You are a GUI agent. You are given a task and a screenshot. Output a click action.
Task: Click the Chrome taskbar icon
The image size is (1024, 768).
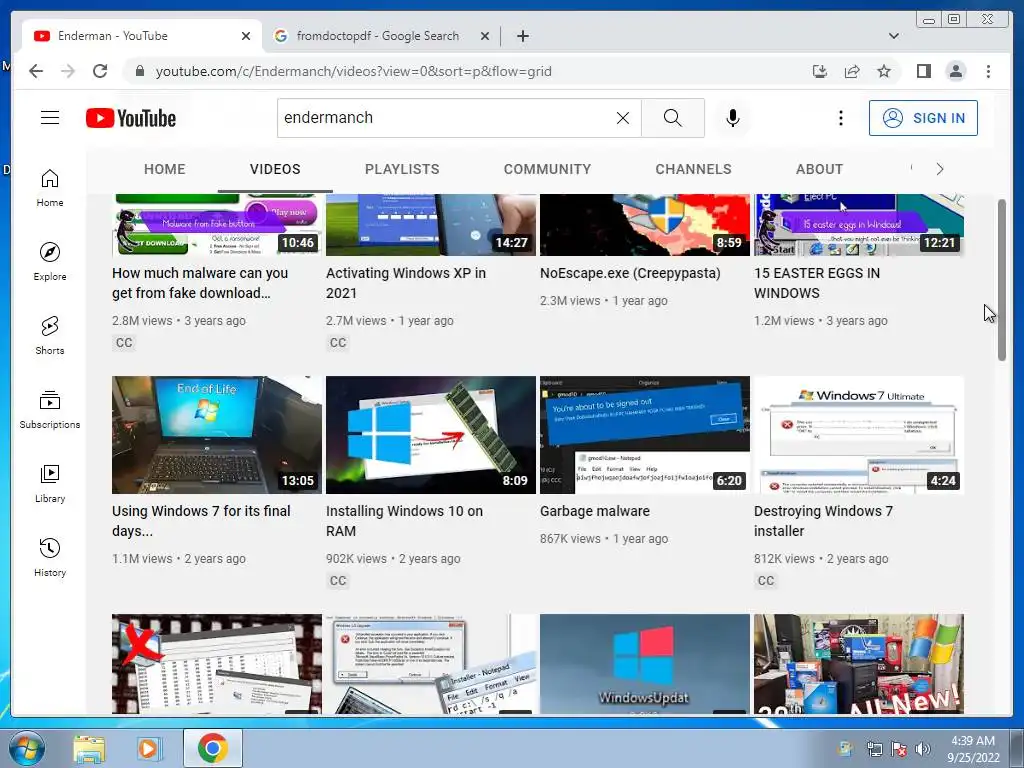212,748
